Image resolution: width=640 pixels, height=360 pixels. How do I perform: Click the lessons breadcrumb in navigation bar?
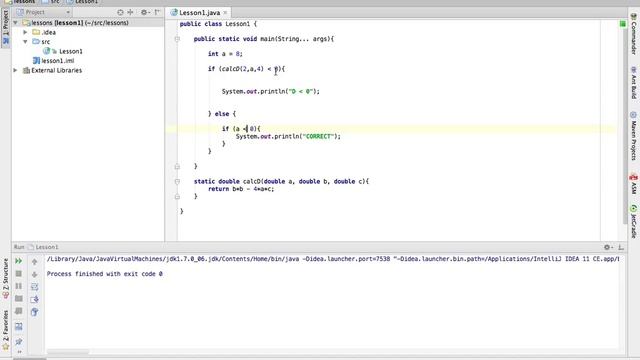(20, 2)
